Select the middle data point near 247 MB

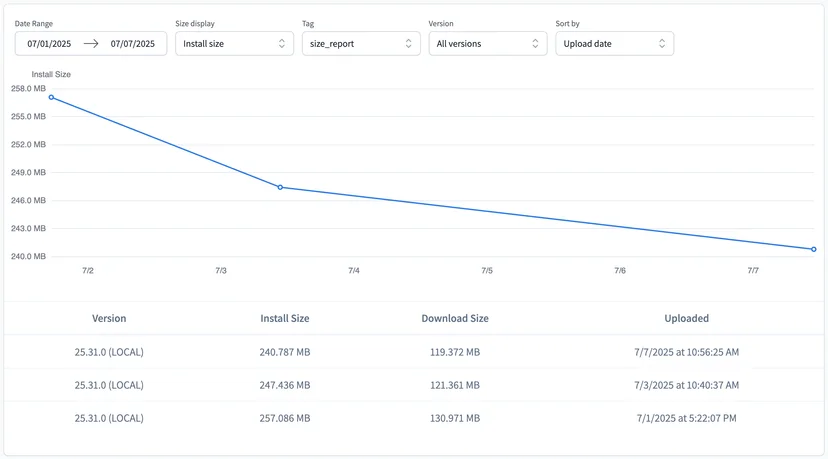280,187
